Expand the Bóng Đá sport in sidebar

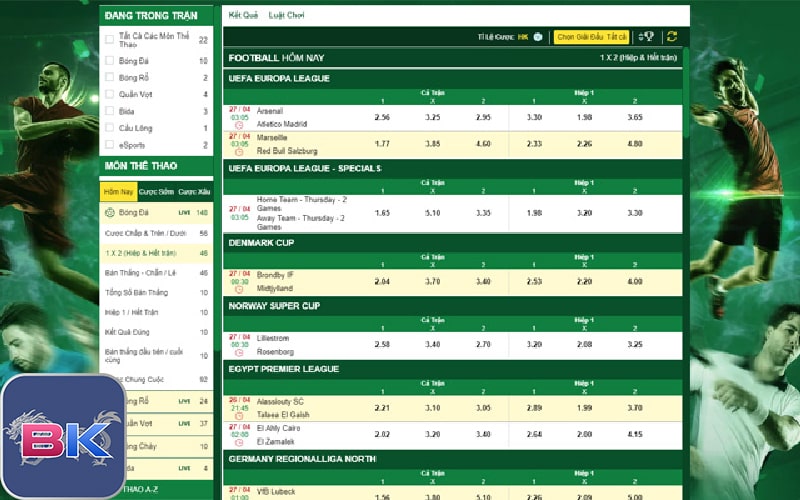[156, 212]
